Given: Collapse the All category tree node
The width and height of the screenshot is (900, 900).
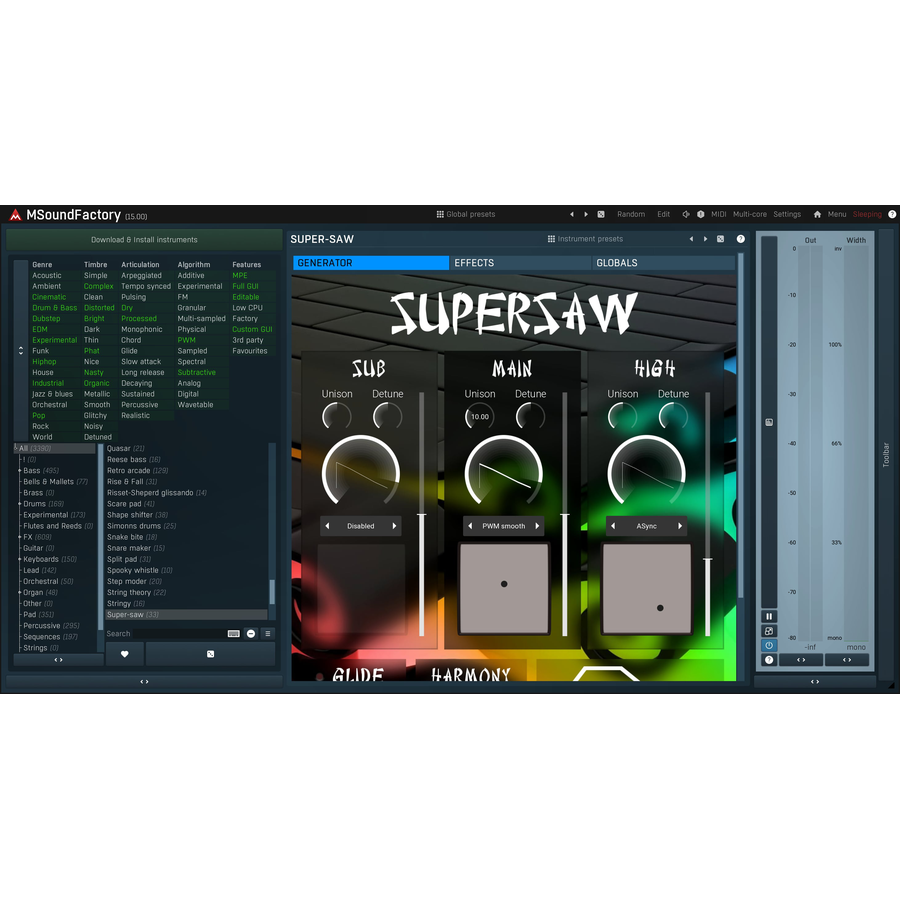Looking at the screenshot, I should 16,448.
